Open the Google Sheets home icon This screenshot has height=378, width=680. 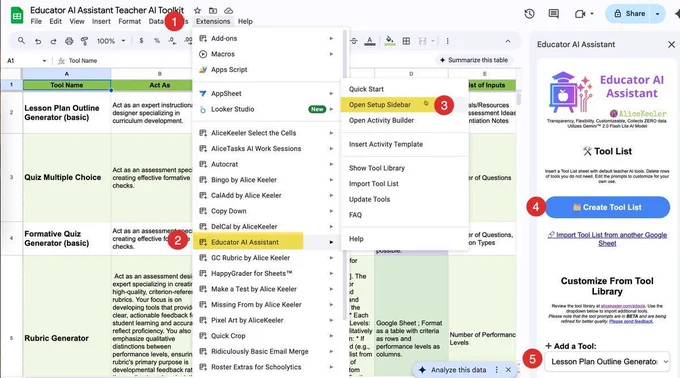click(x=16, y=15)
